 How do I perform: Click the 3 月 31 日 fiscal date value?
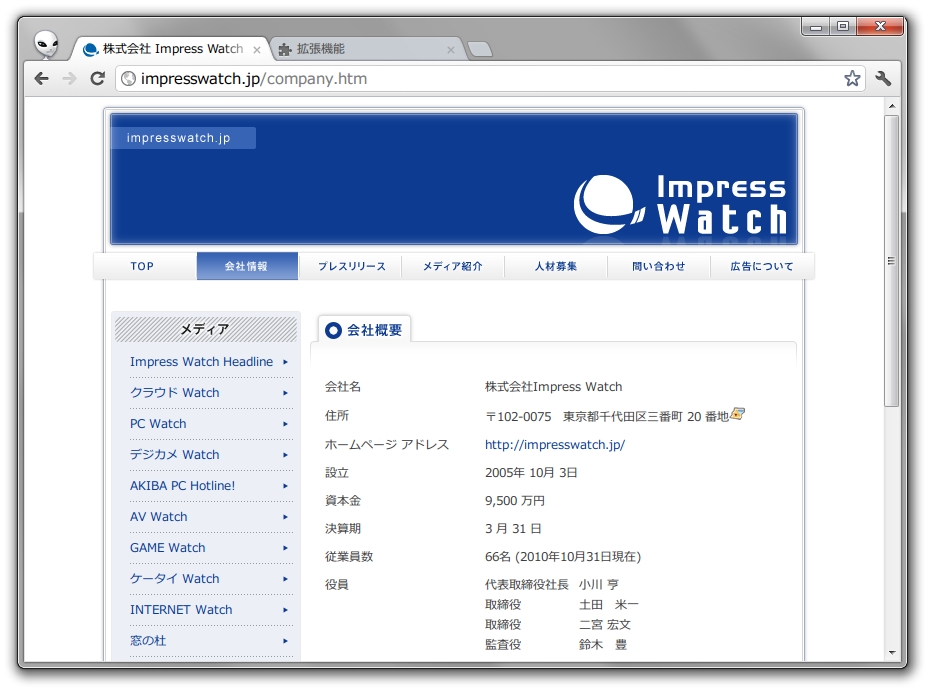[x=513, y=528]
